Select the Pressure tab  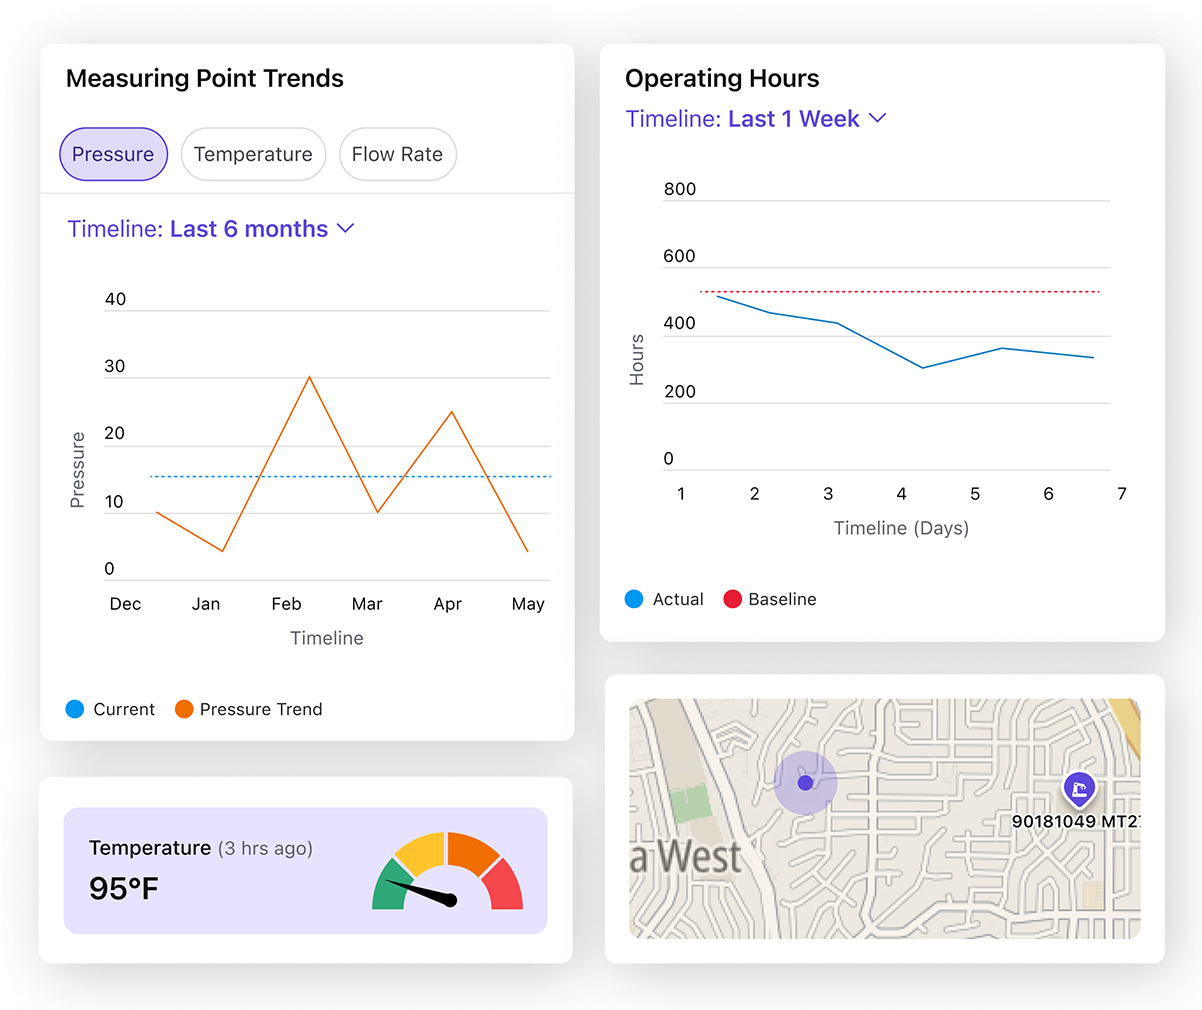[x=113, y=154]
